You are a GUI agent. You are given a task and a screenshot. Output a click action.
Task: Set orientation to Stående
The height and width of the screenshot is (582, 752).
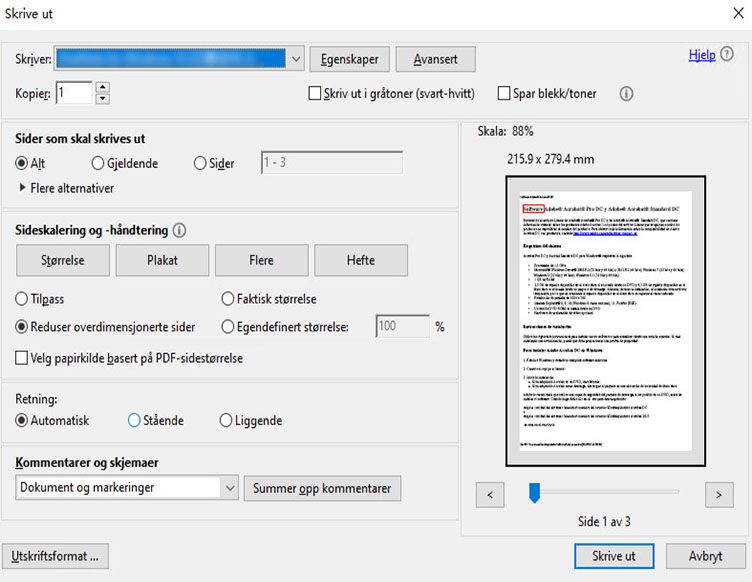134,420
